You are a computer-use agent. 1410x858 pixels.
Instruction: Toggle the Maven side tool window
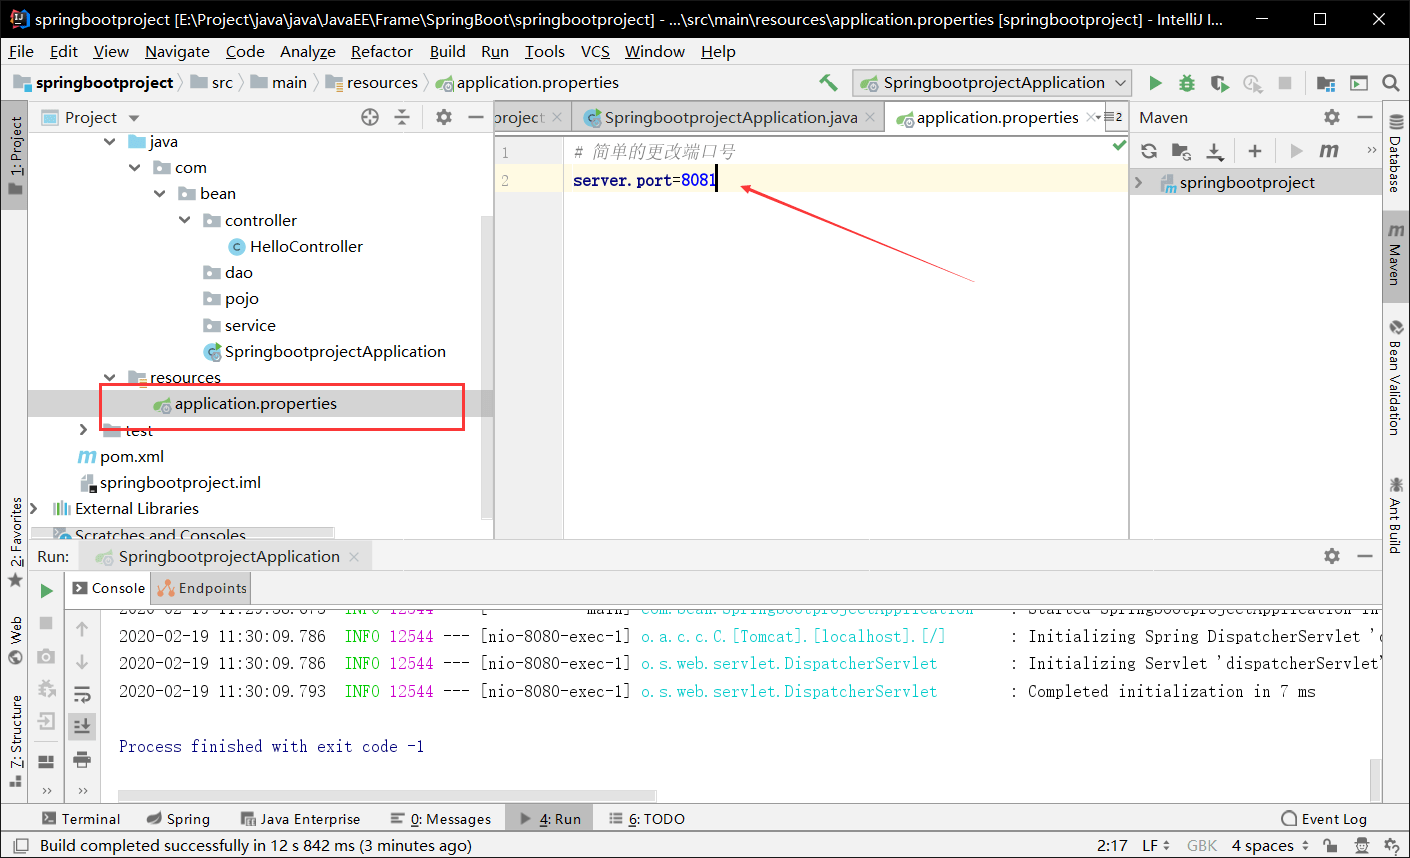(1395, 254)
